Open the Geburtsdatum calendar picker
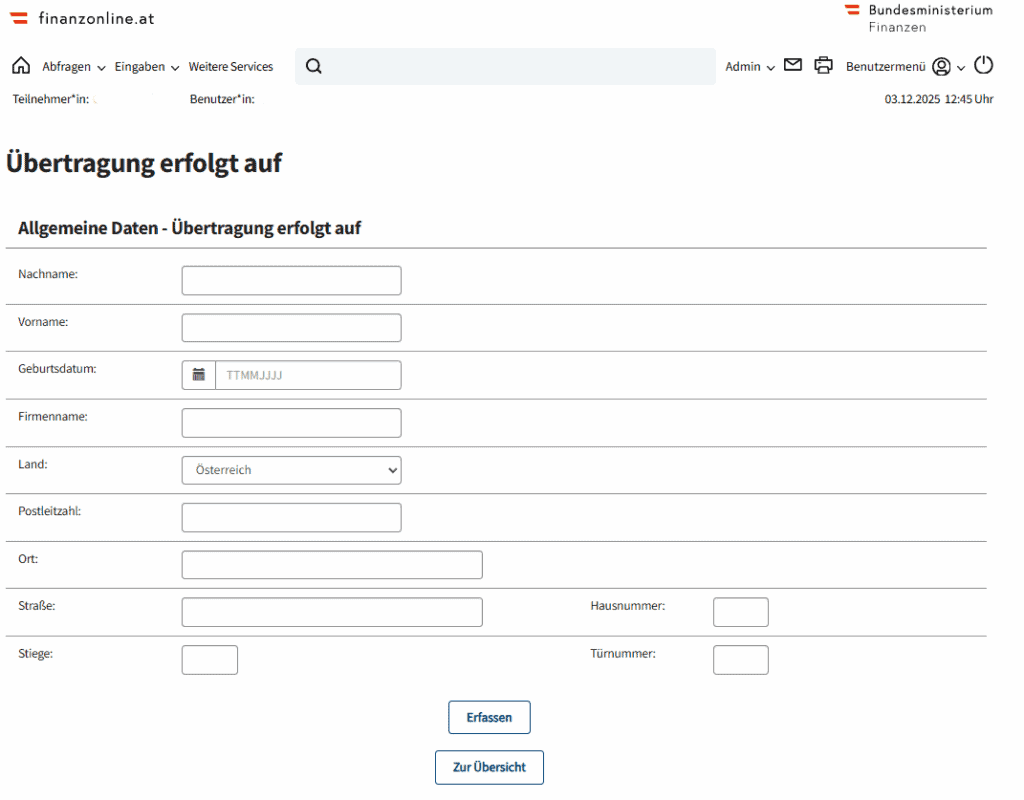This screenshot has height=800, width=1024. coord(199,375)
